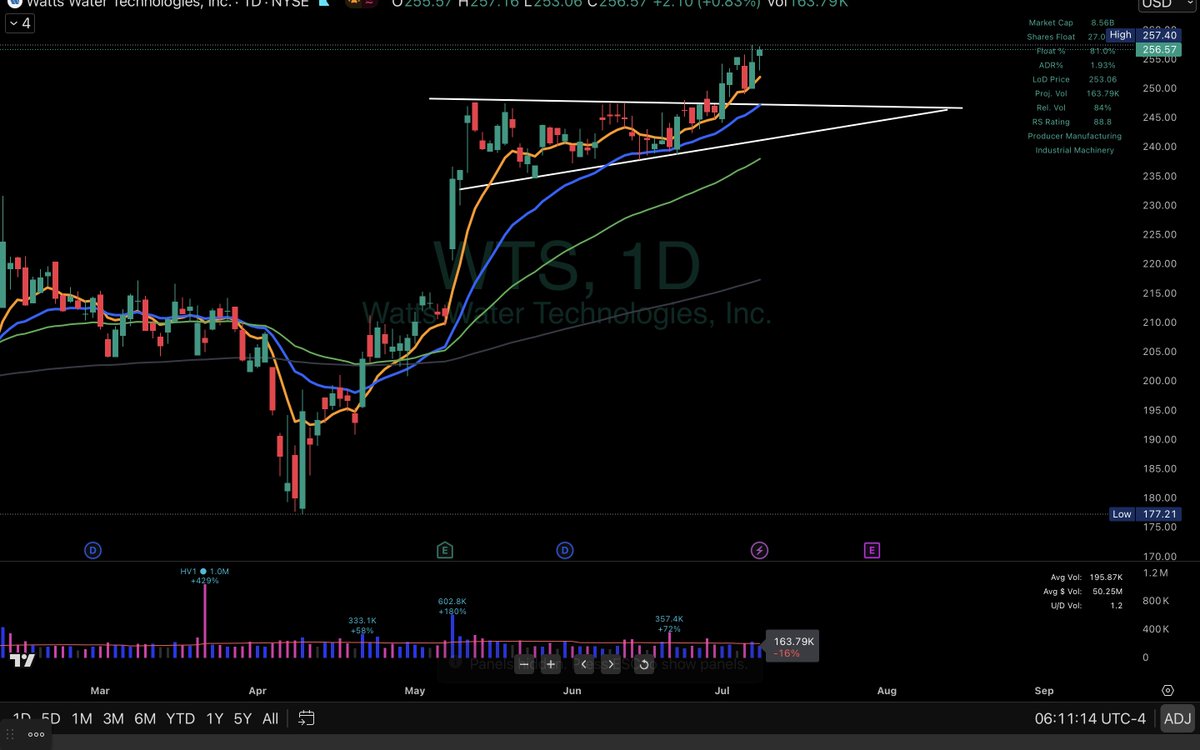This screenshot has width=1200, height=750.
Task: Open chart axis settings gear
Action: pos(1167,691)
